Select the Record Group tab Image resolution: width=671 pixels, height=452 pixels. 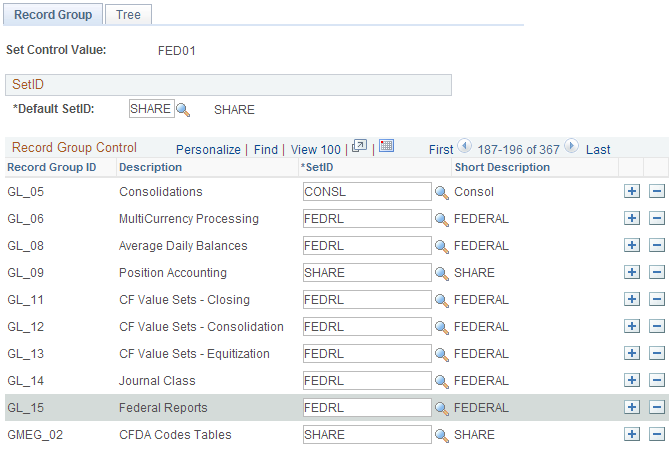(x=53, y=15)
